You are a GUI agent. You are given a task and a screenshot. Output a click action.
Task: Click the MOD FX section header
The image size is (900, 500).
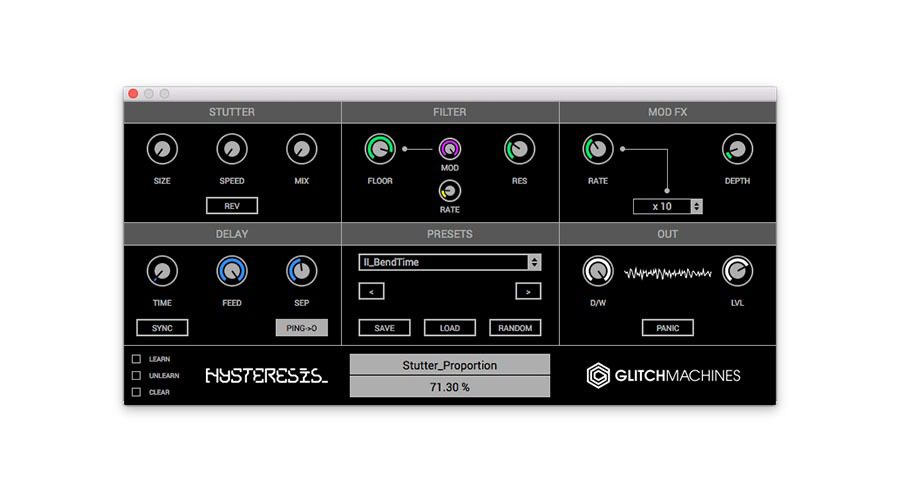click(668, 112)
